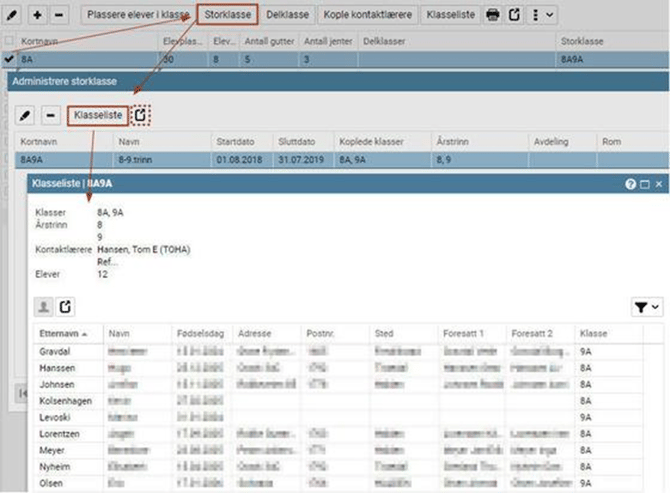Open the Delklasse toolbar item
This screenshot has height=493, width=670.
click(x=288, y=15)
